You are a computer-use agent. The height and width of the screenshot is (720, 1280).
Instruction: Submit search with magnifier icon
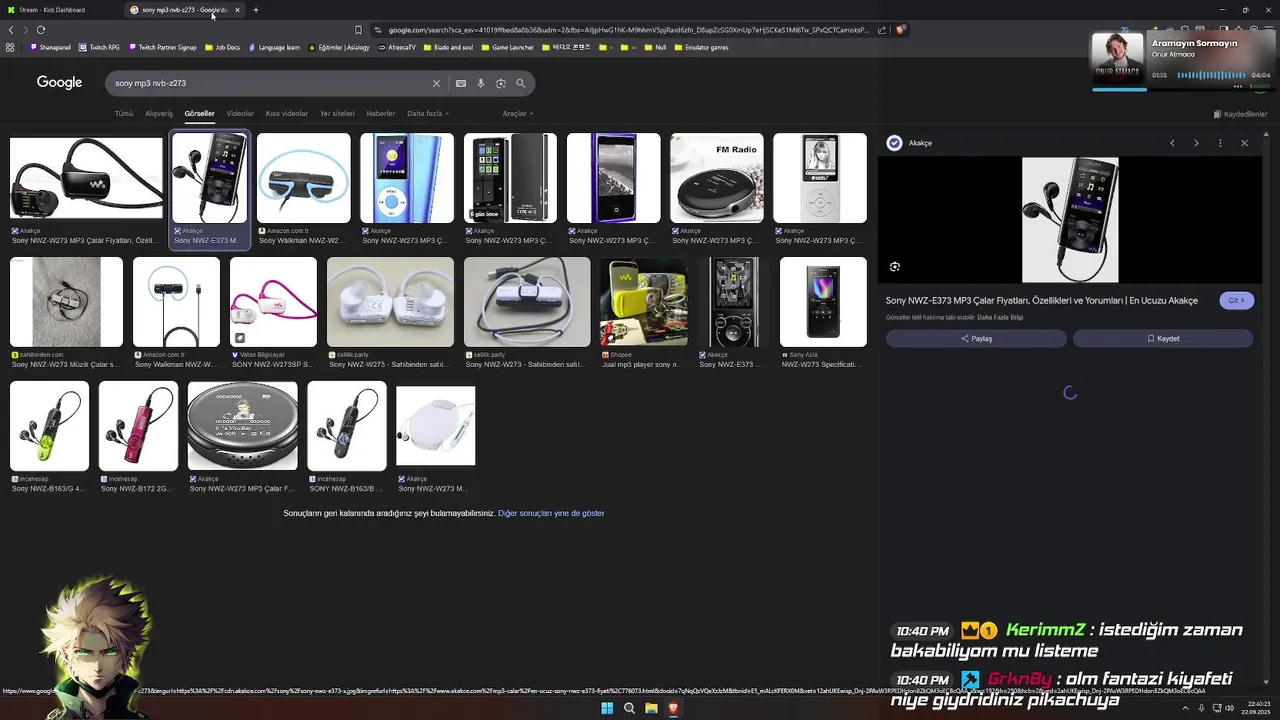coord(521,83)
